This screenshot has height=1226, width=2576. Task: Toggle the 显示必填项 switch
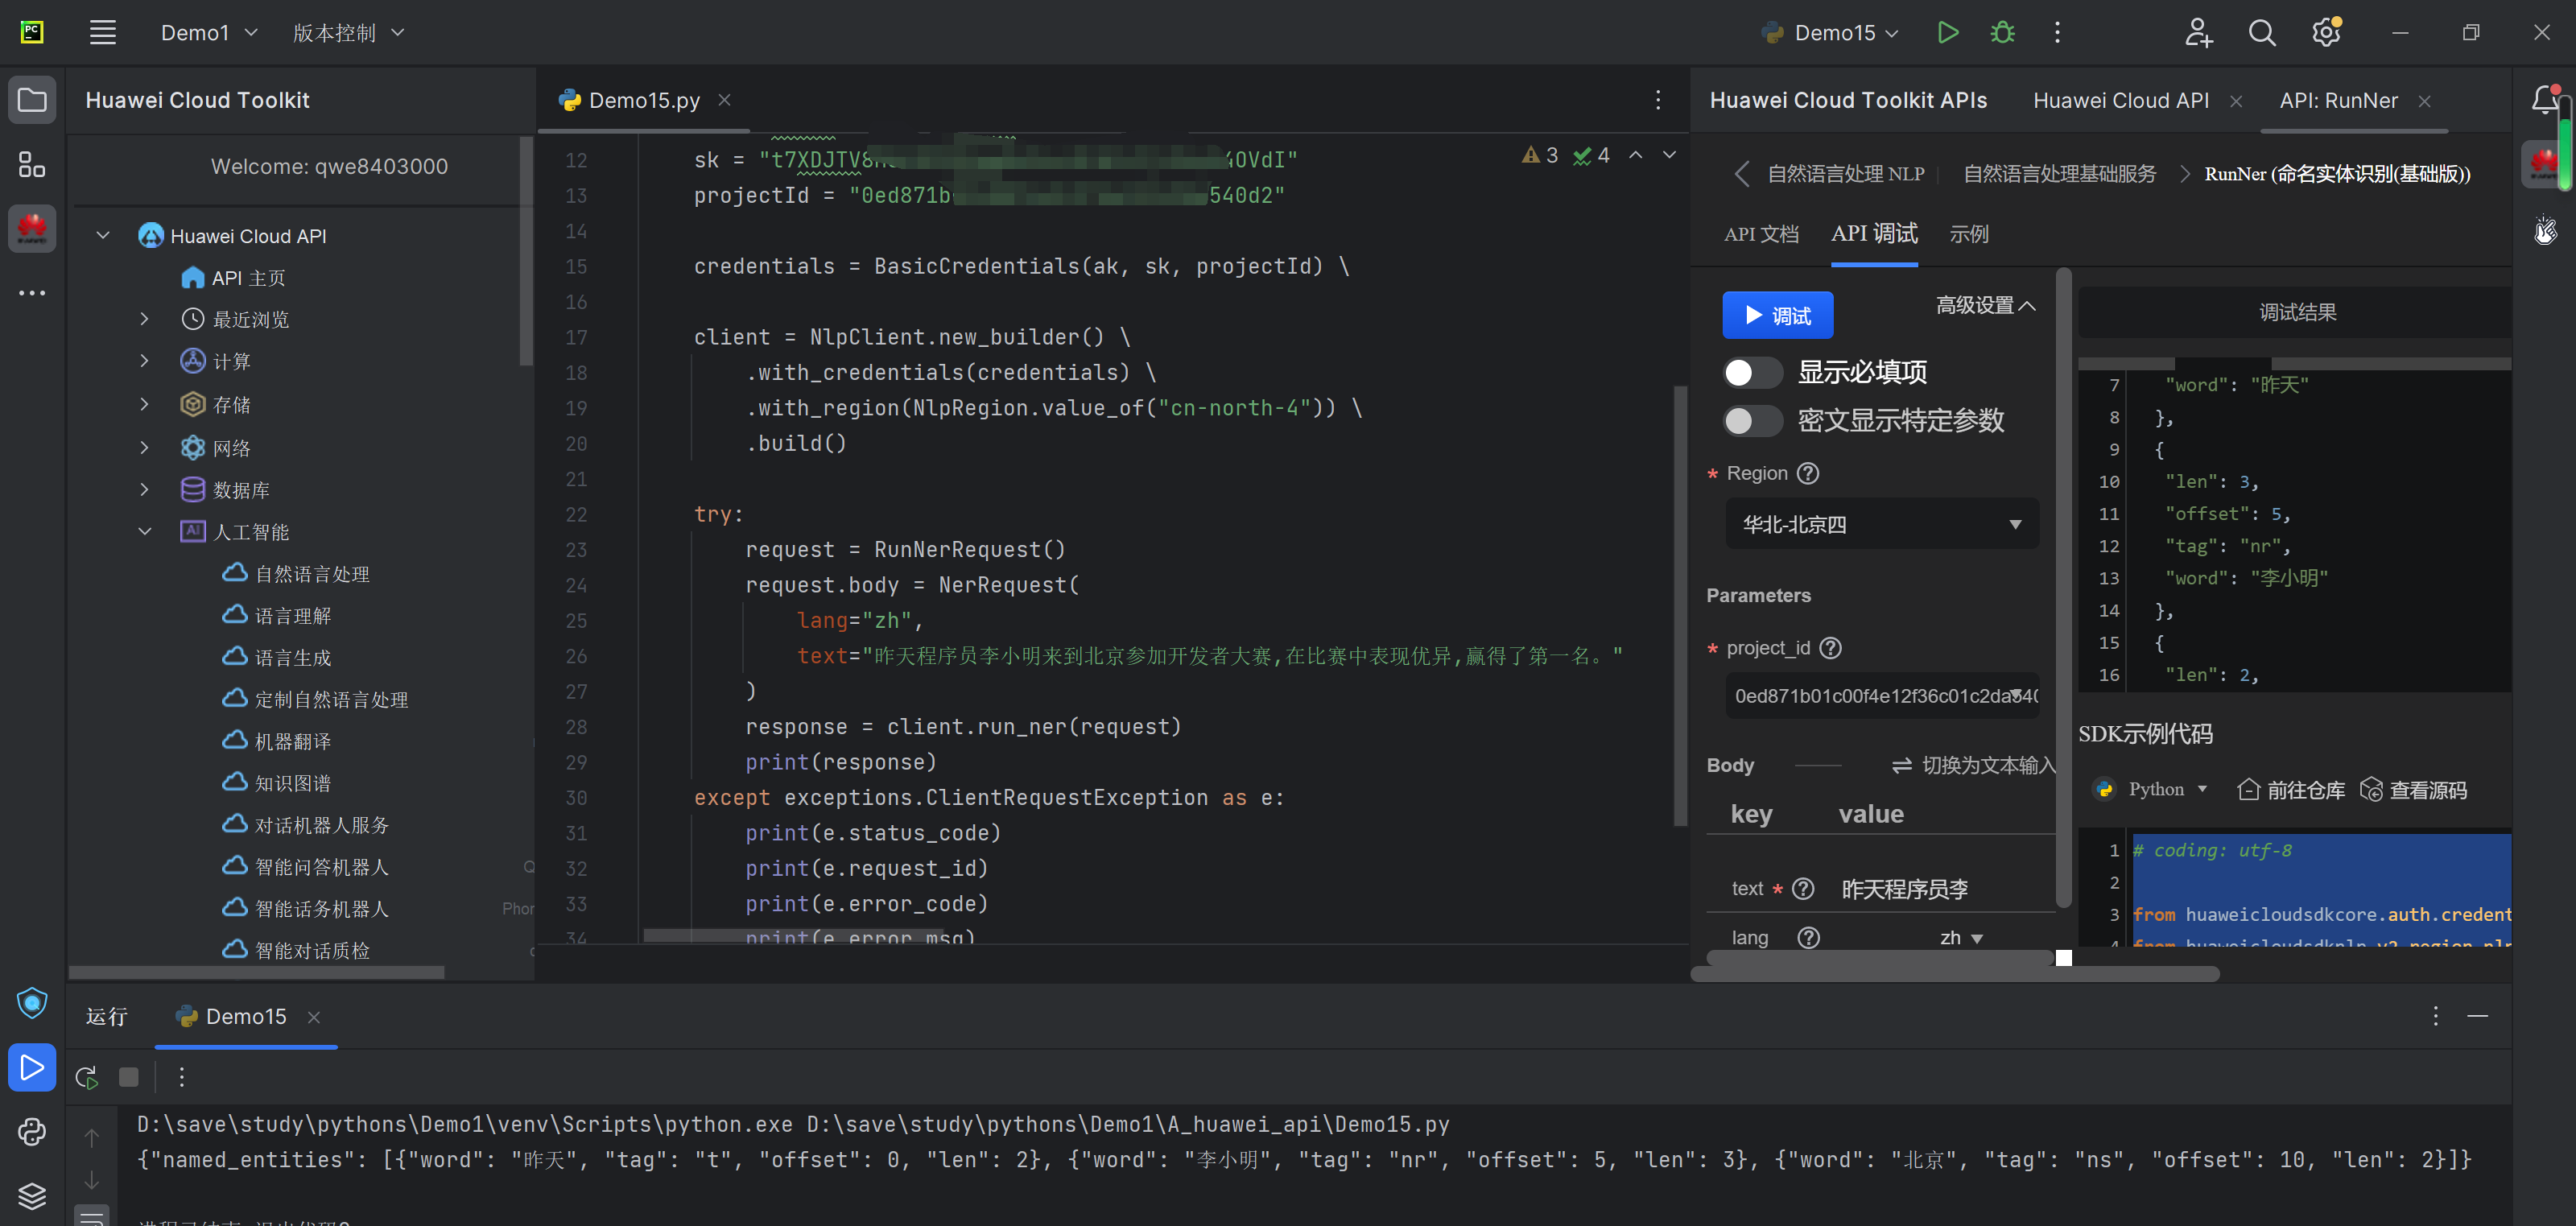click(x=1752, y=373)
